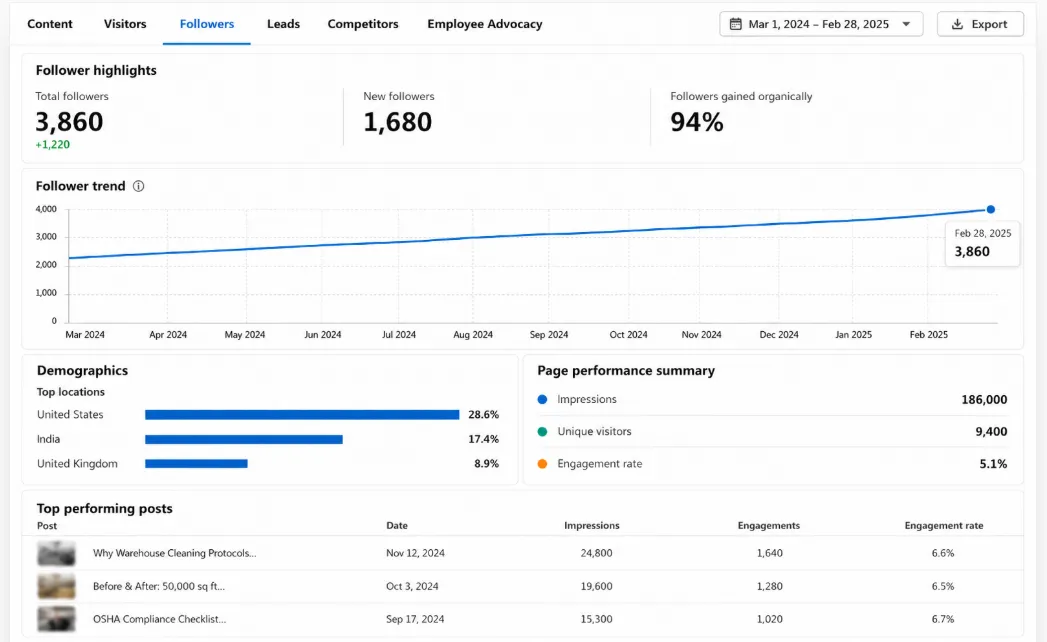This screenshot has height=642, width=1047.
Task: Open post 'Why Warehouse Cleaning Protocols...'
Action: click(x=174, y=553)
